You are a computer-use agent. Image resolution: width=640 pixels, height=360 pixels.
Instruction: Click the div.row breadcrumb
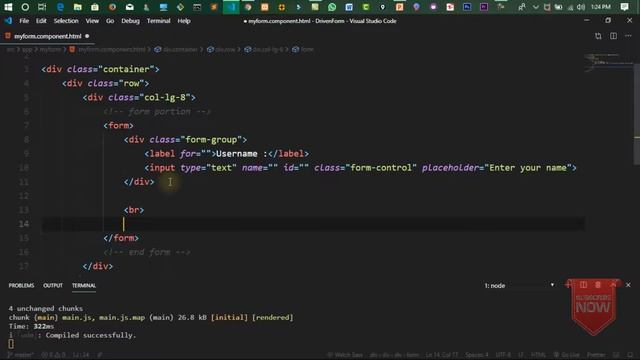tap(221, 49)
